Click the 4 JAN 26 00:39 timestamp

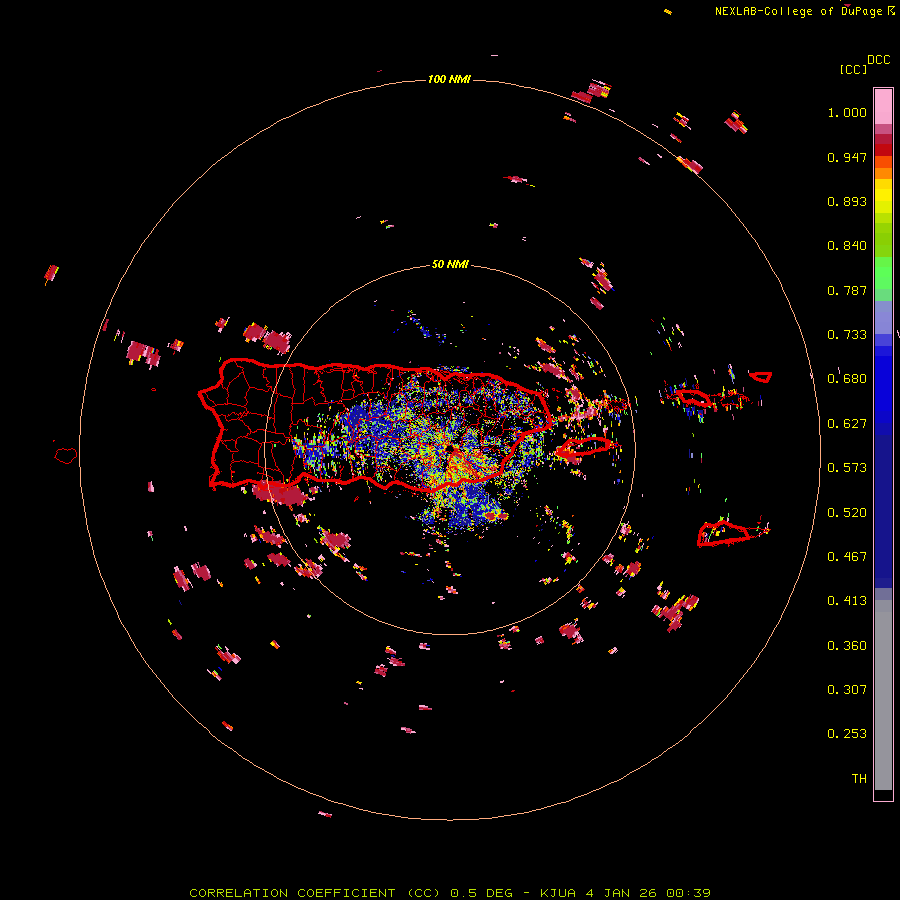coord(648,893)
